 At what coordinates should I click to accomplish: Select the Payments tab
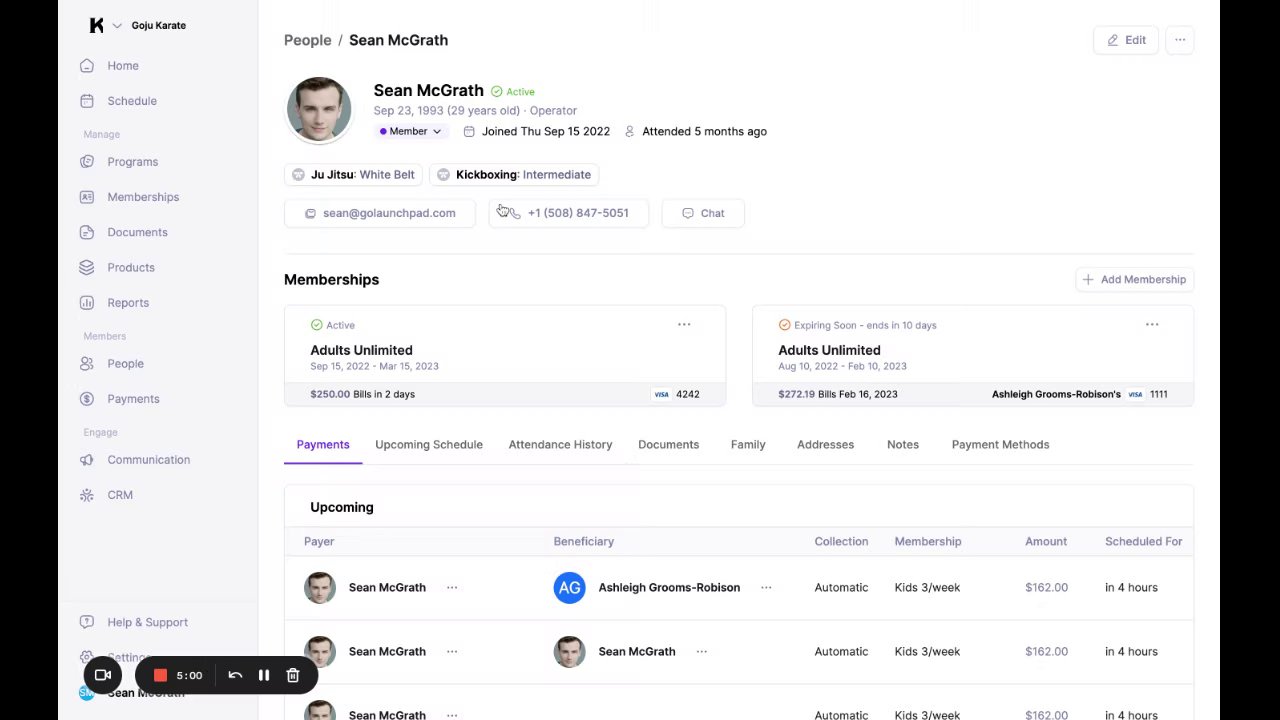point(323,445)
